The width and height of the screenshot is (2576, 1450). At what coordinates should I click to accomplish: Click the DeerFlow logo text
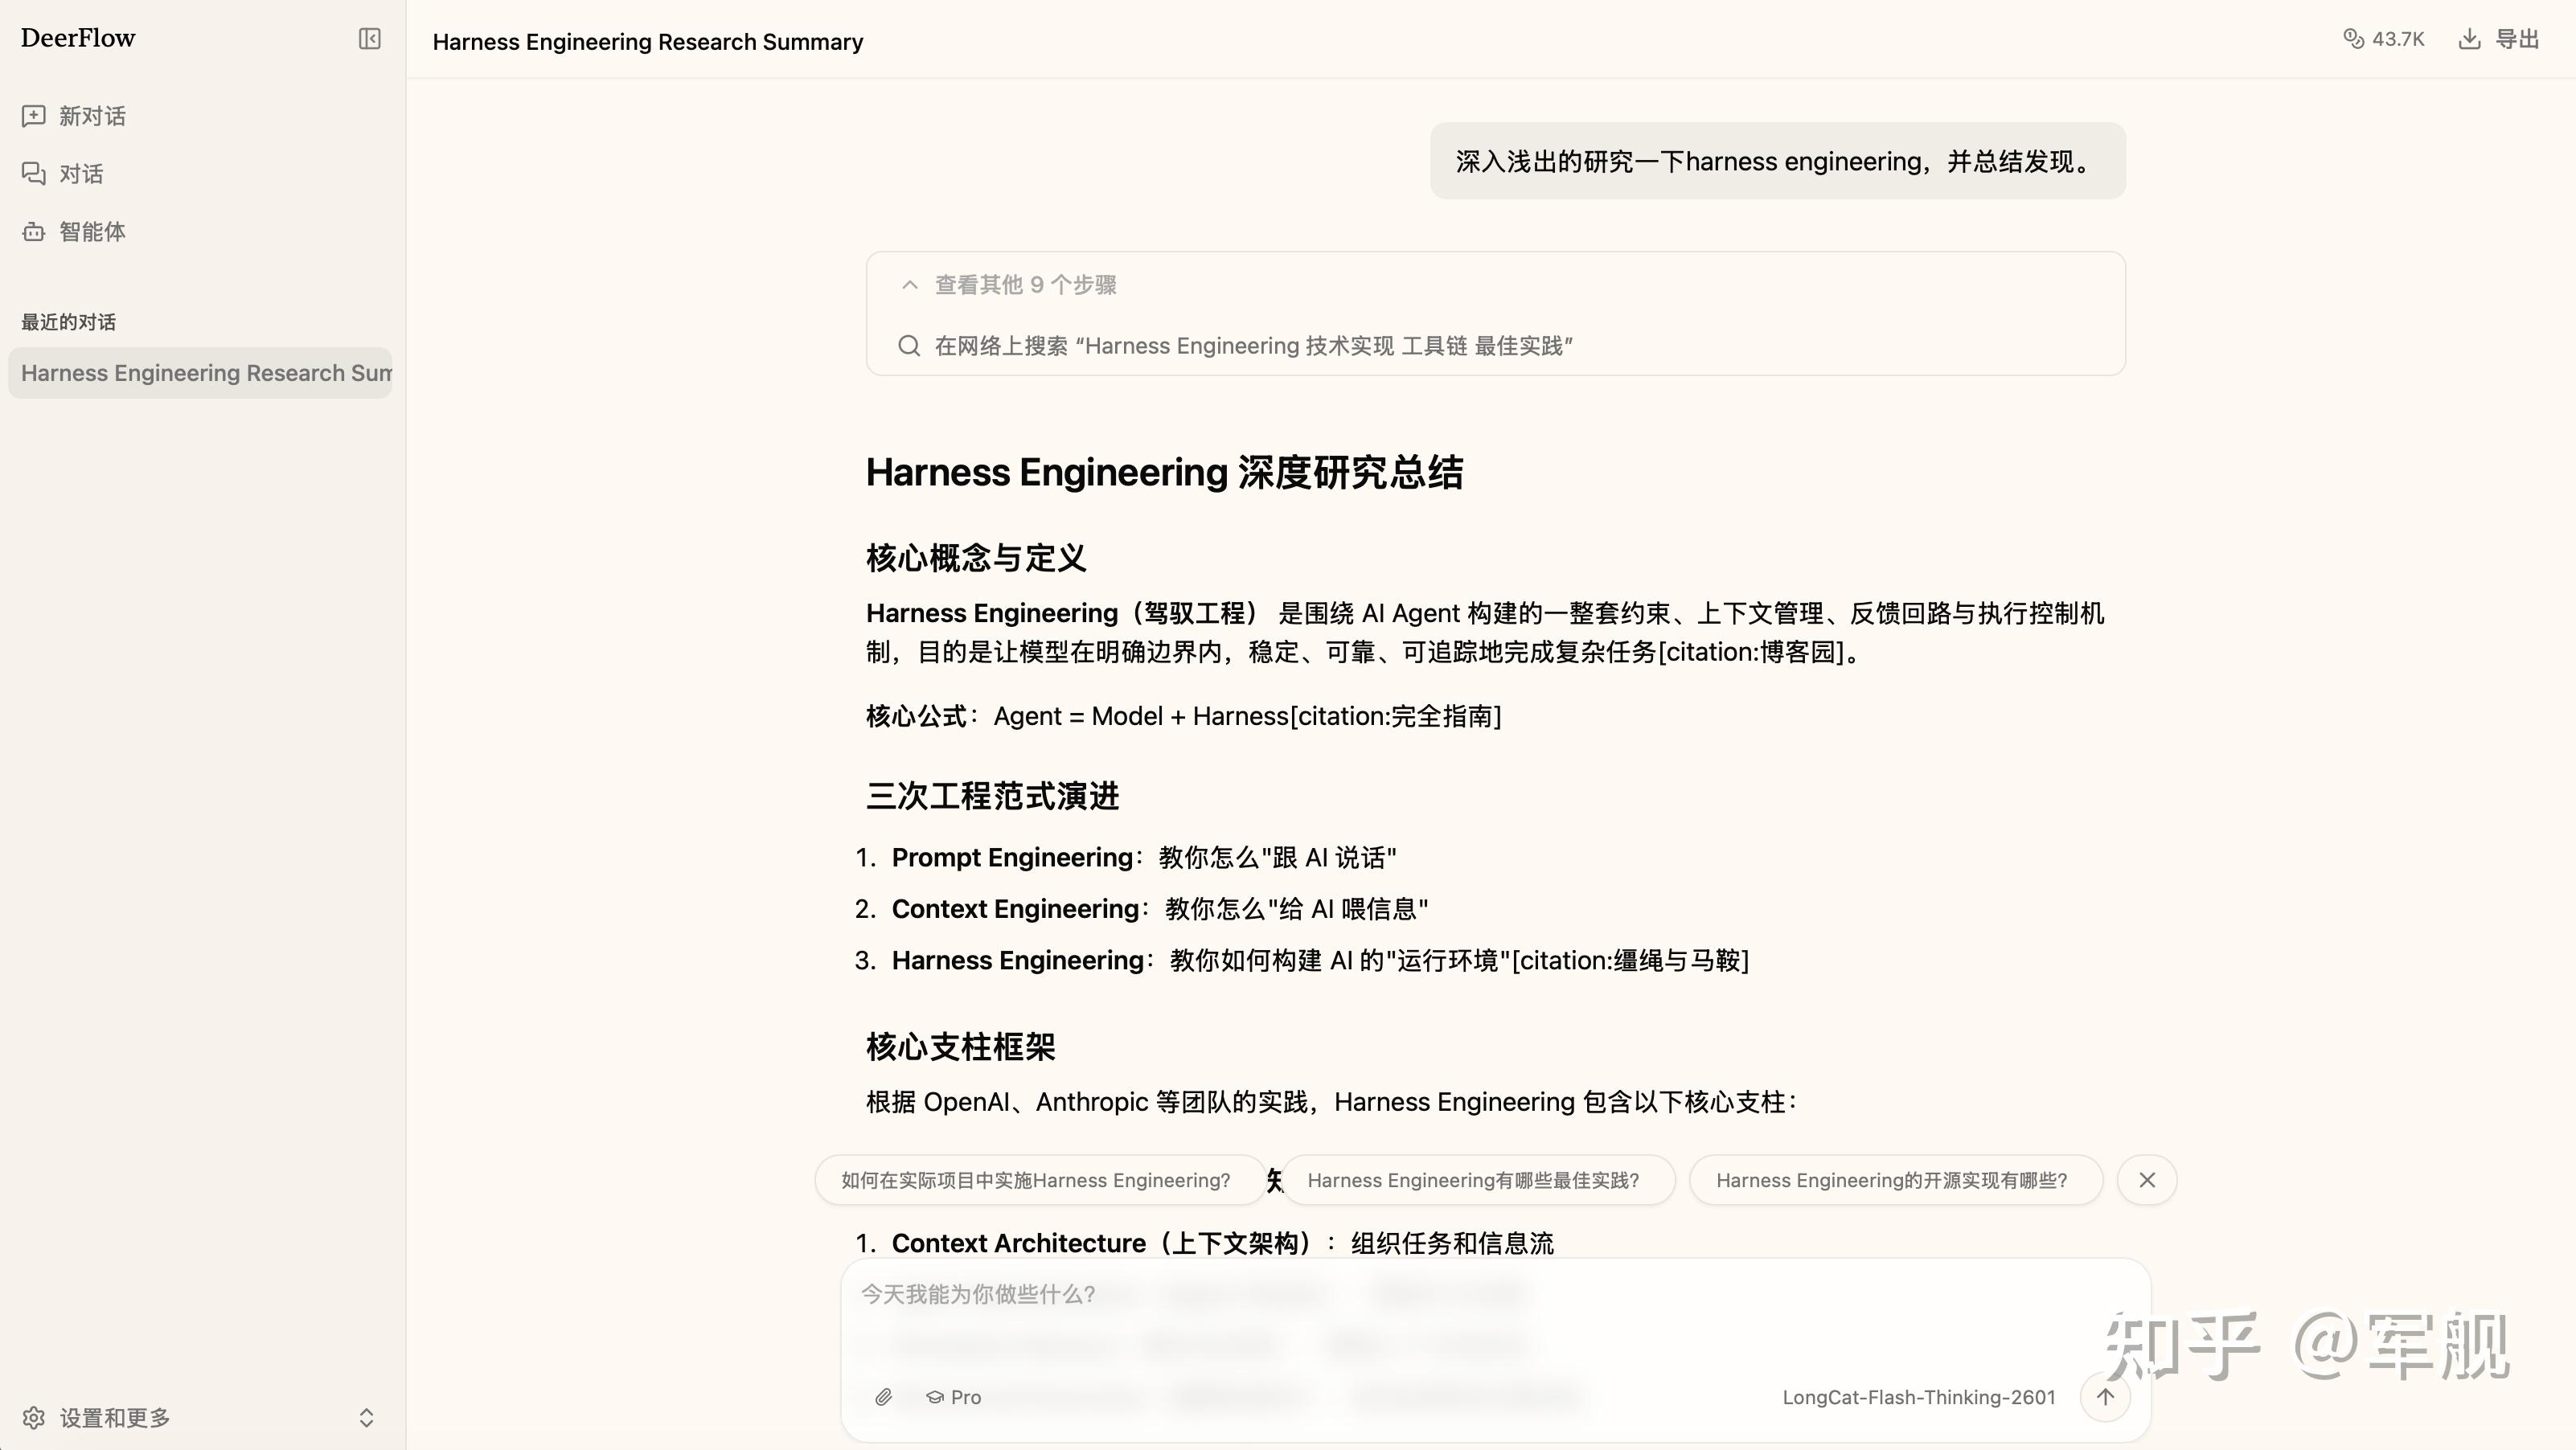coord(78,38)
